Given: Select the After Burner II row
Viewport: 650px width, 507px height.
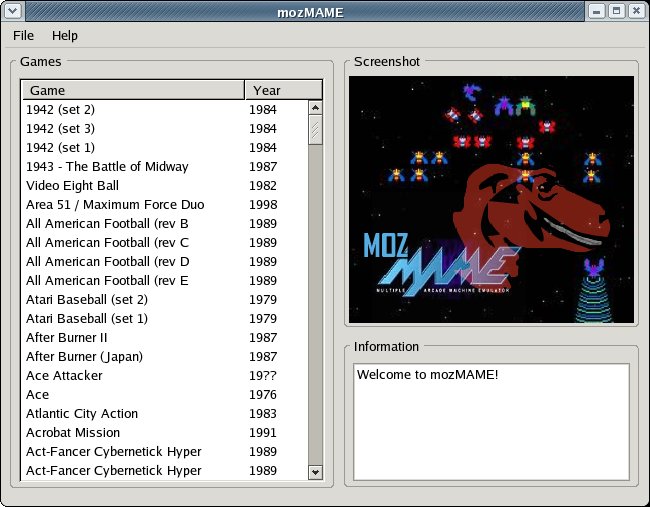Looking at the screenshot, I should pos(165,337).
